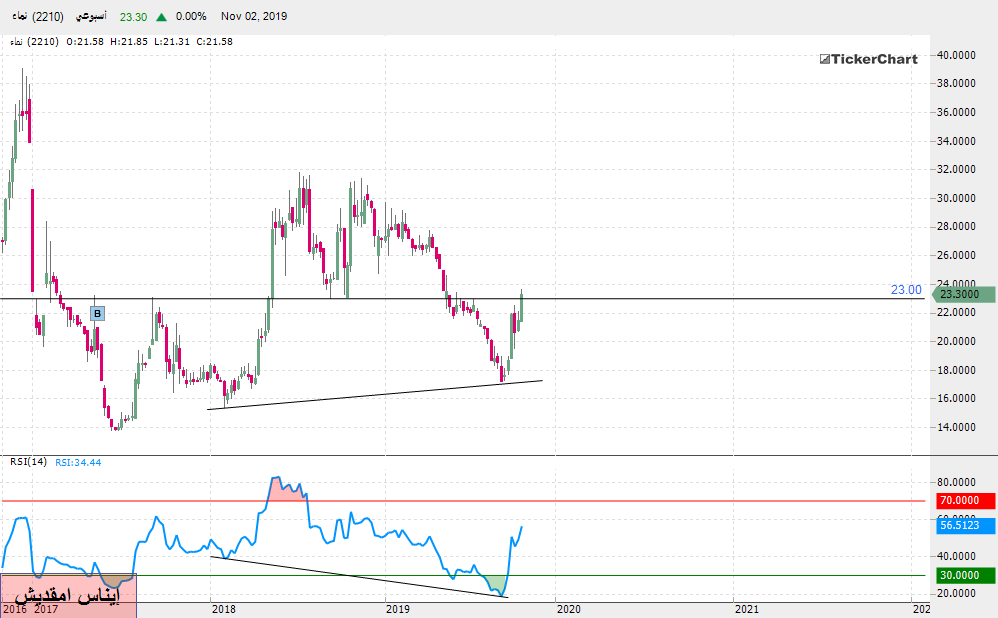Click the TickerChart logo icon
The width and height of the screenshot is (998, 618).
pos(825,60)
